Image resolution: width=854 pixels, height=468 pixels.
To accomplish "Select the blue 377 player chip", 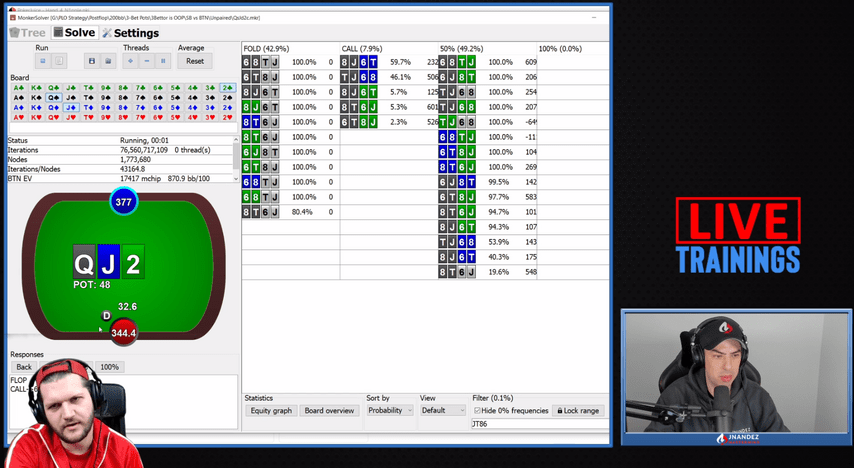I will pyautogui.click(x=124, y=202).
